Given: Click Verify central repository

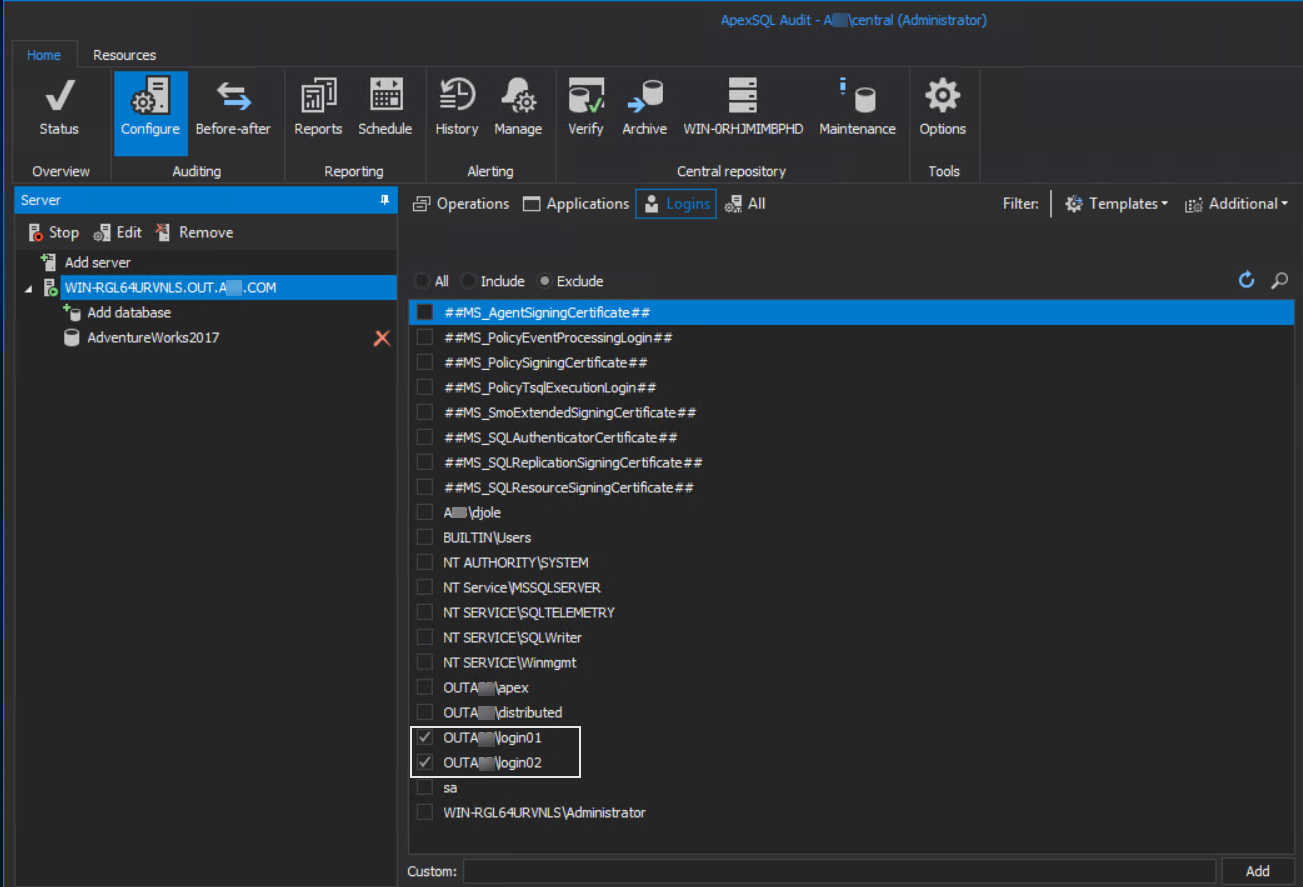Looking at the screenshot, I should click(x=586, y=109).
